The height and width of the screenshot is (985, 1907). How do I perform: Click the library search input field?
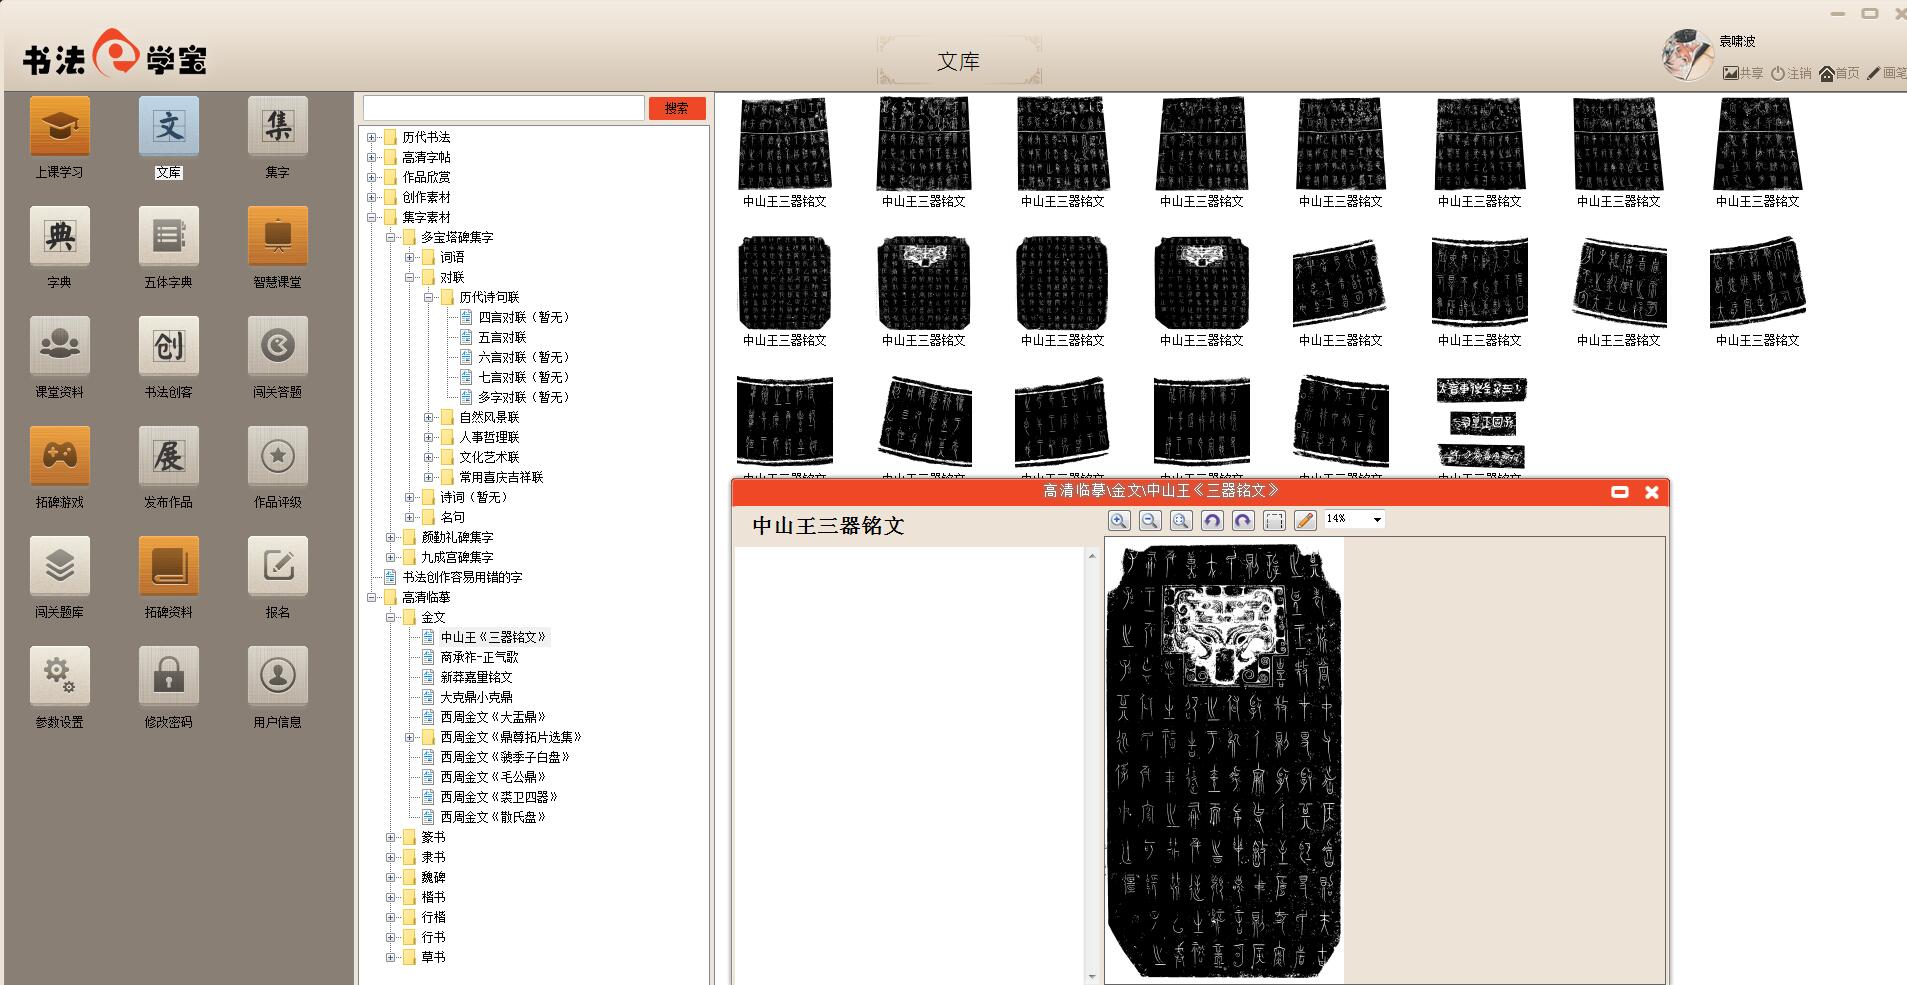pos(503,108)
